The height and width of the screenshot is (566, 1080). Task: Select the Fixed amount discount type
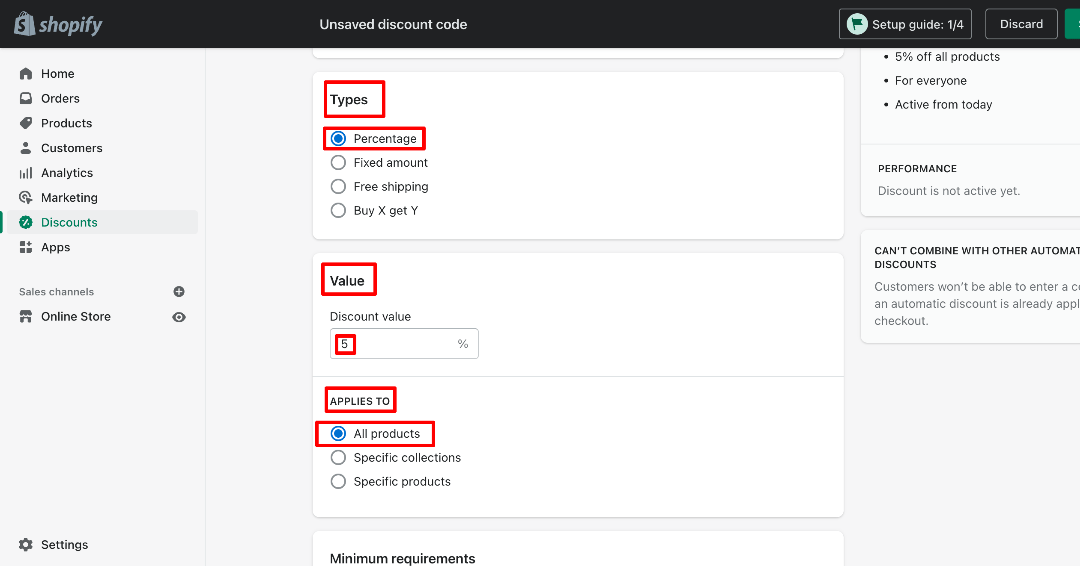coord(338,163)
